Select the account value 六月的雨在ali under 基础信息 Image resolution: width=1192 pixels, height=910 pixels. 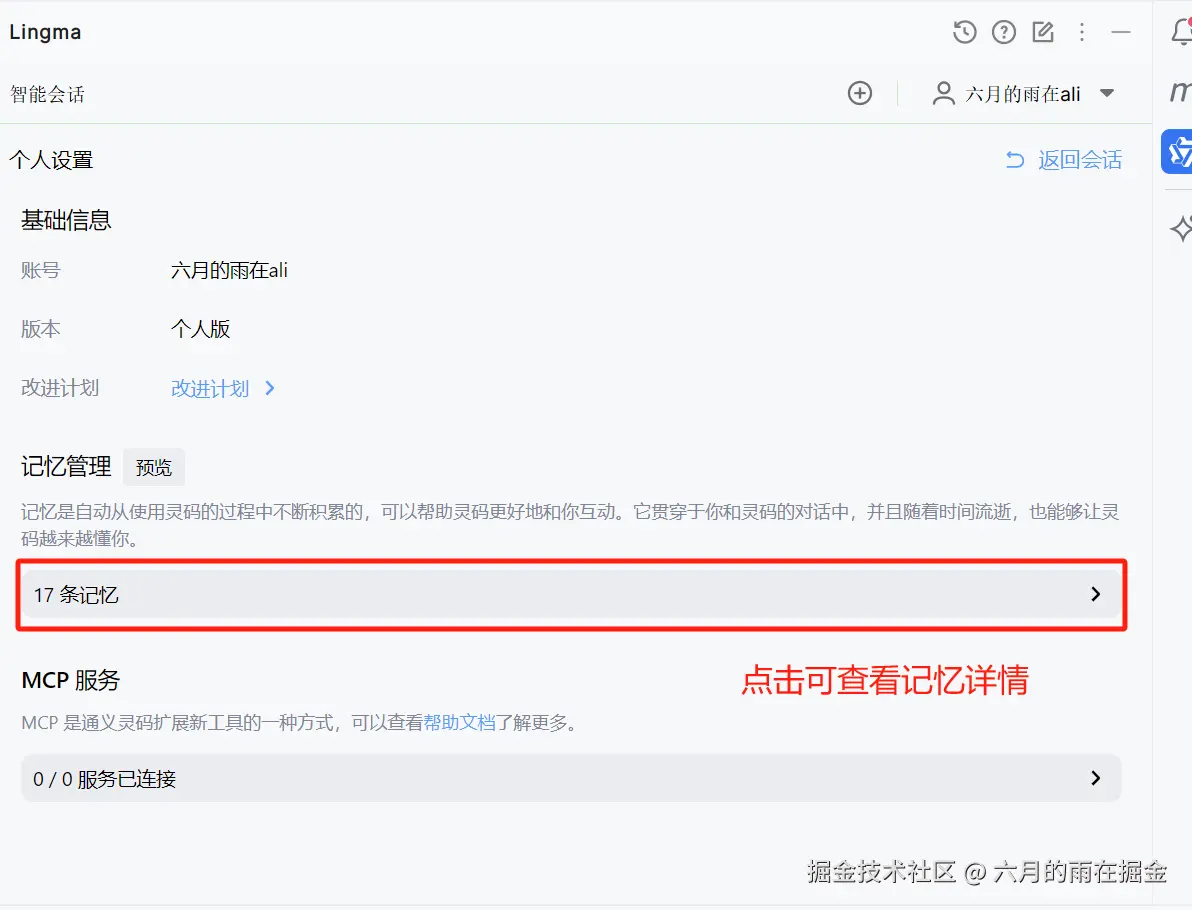coord(229,270)
